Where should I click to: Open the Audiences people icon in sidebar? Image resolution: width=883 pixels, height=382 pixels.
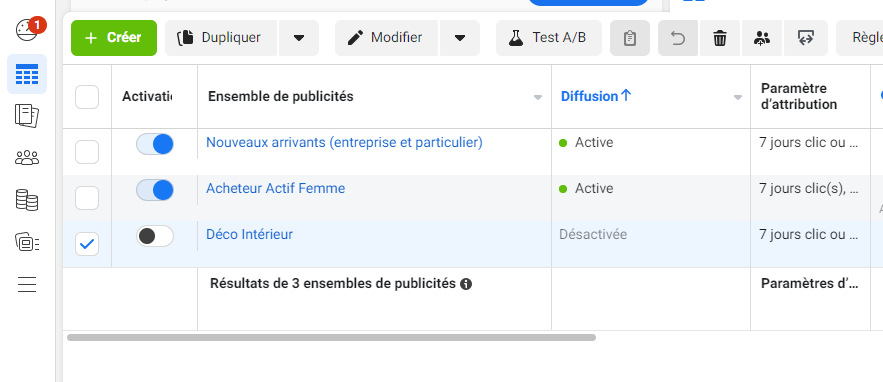tap(27, 158)
